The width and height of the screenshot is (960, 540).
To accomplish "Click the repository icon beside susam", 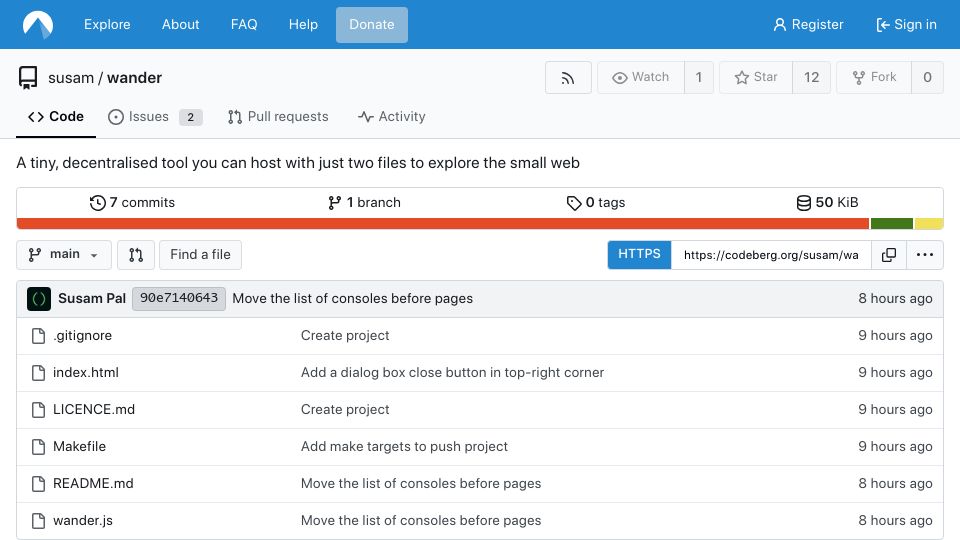I will pos(28,78).
